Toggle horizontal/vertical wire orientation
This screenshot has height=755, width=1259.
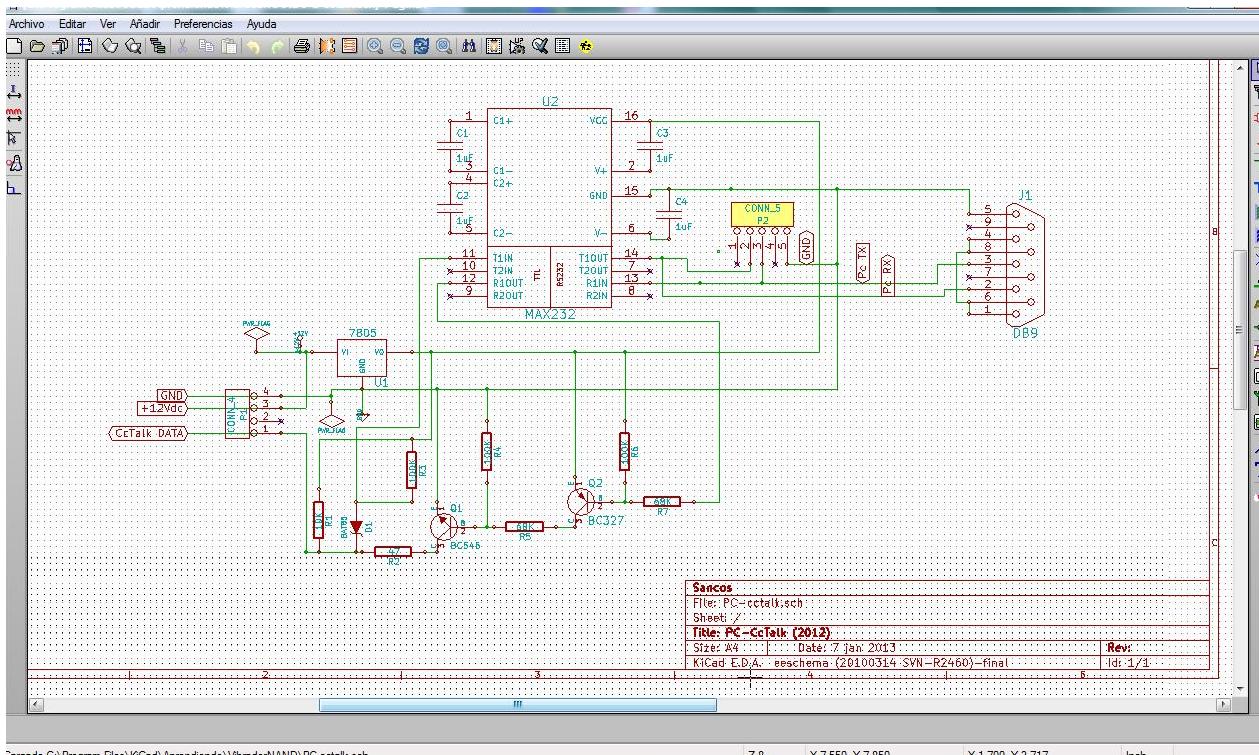coord(14,188)
